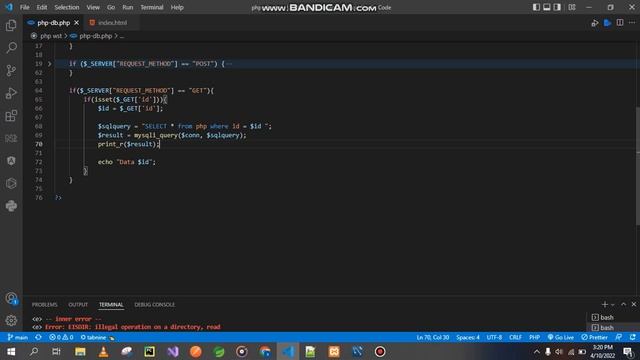Close the php-db.php tab
Viewport: 640px width, 360px height.
(x=76, y=23)
